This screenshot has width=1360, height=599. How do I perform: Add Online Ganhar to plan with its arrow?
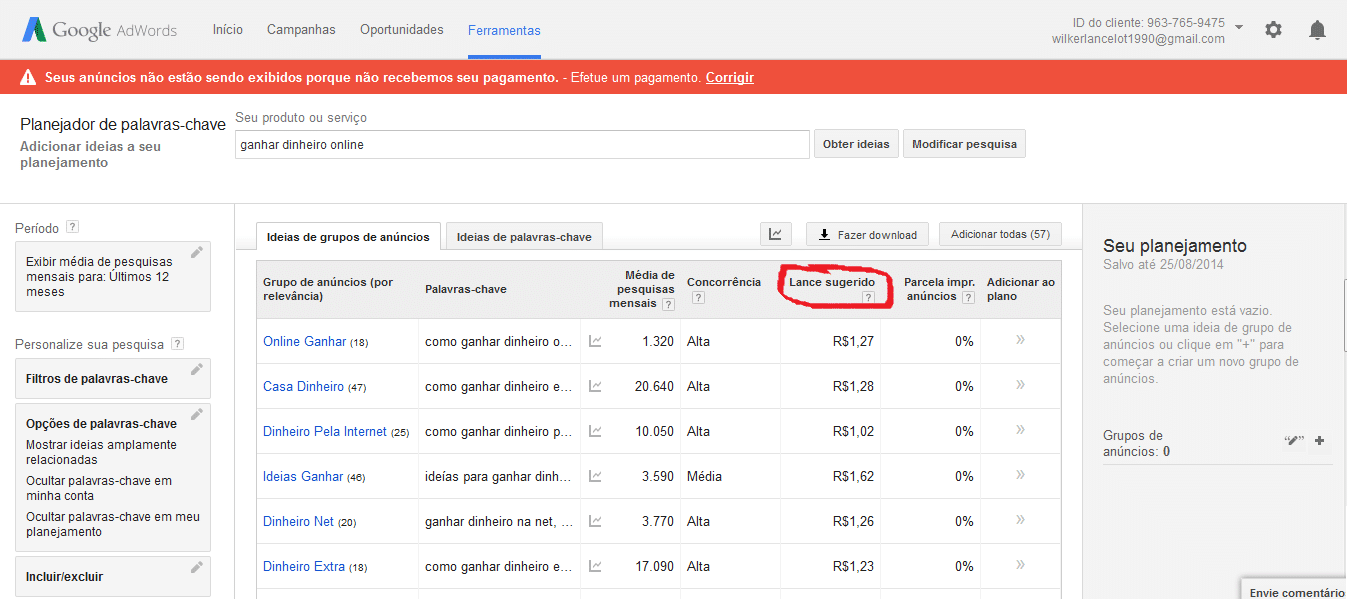tap(1020, 340)
